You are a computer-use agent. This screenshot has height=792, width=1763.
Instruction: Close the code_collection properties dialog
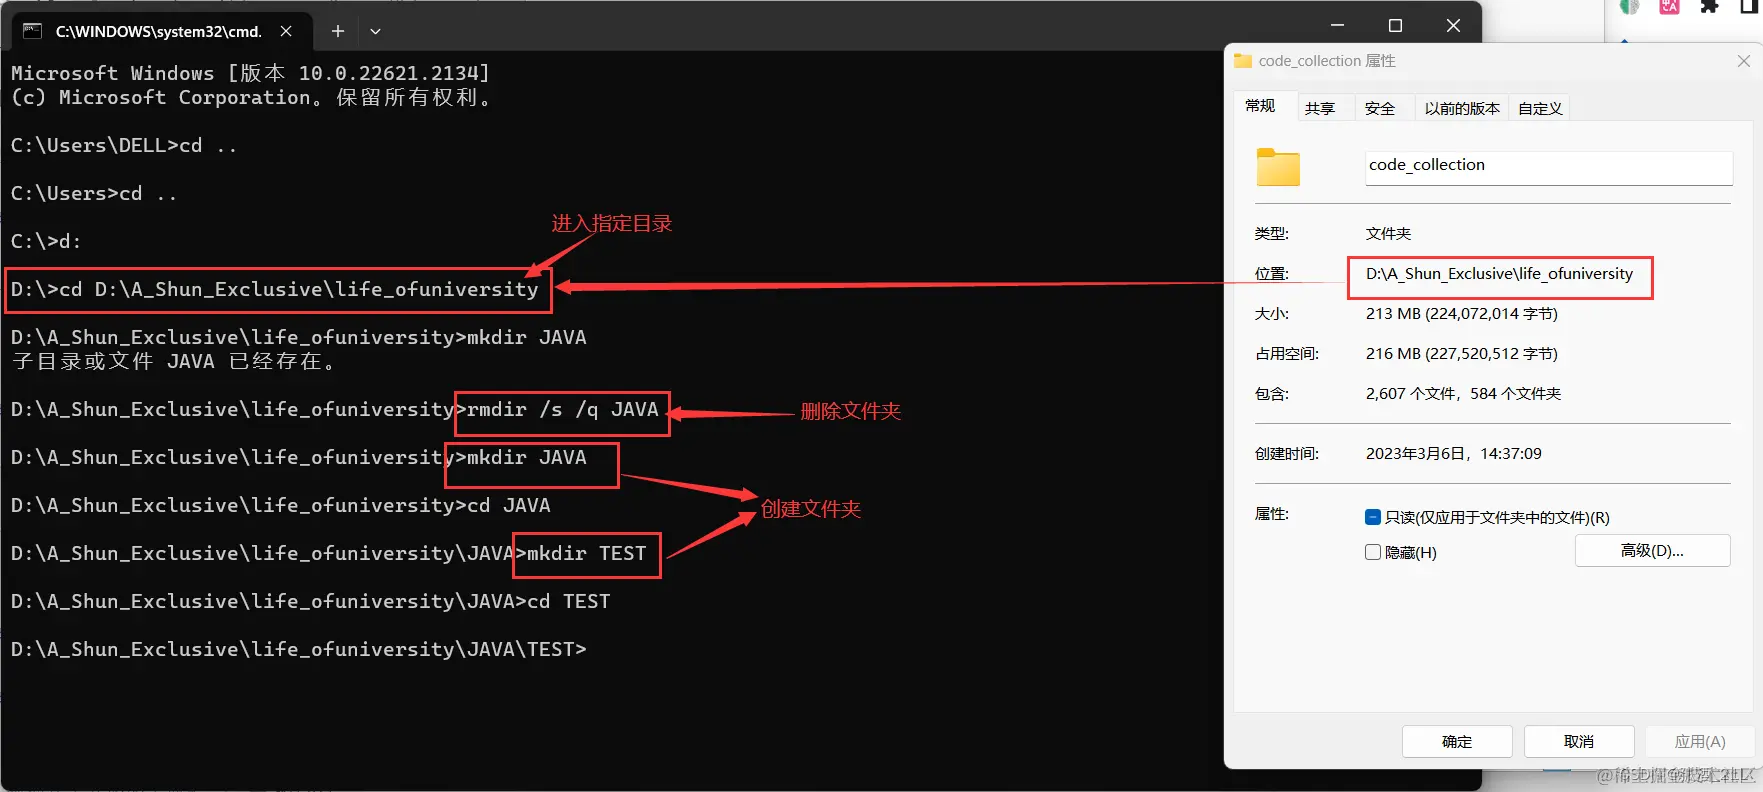1743,61
